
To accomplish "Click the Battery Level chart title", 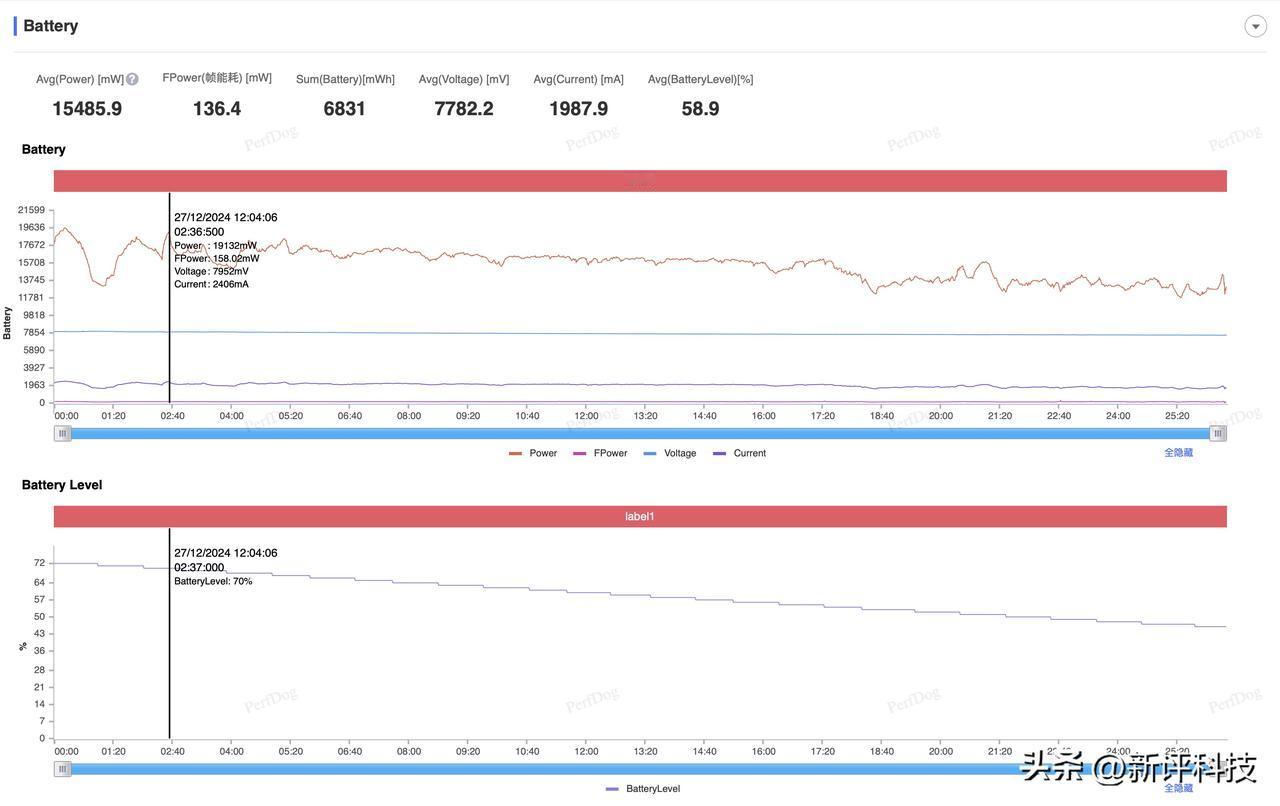I will [x=62, y=485].
